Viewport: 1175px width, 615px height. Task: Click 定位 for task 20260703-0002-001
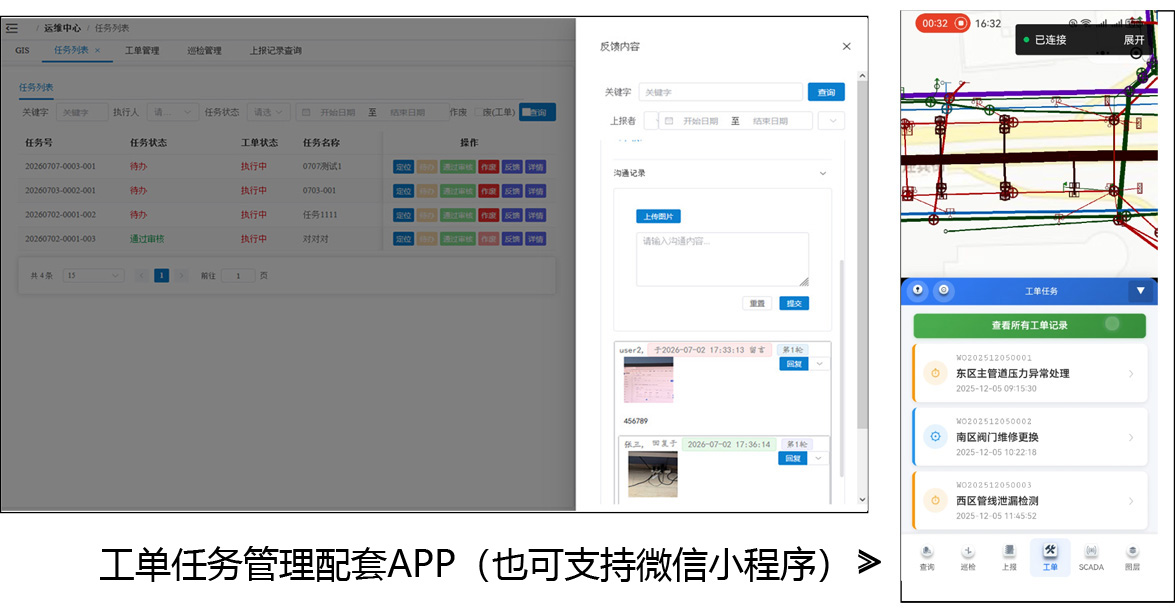tap(403, 191)
